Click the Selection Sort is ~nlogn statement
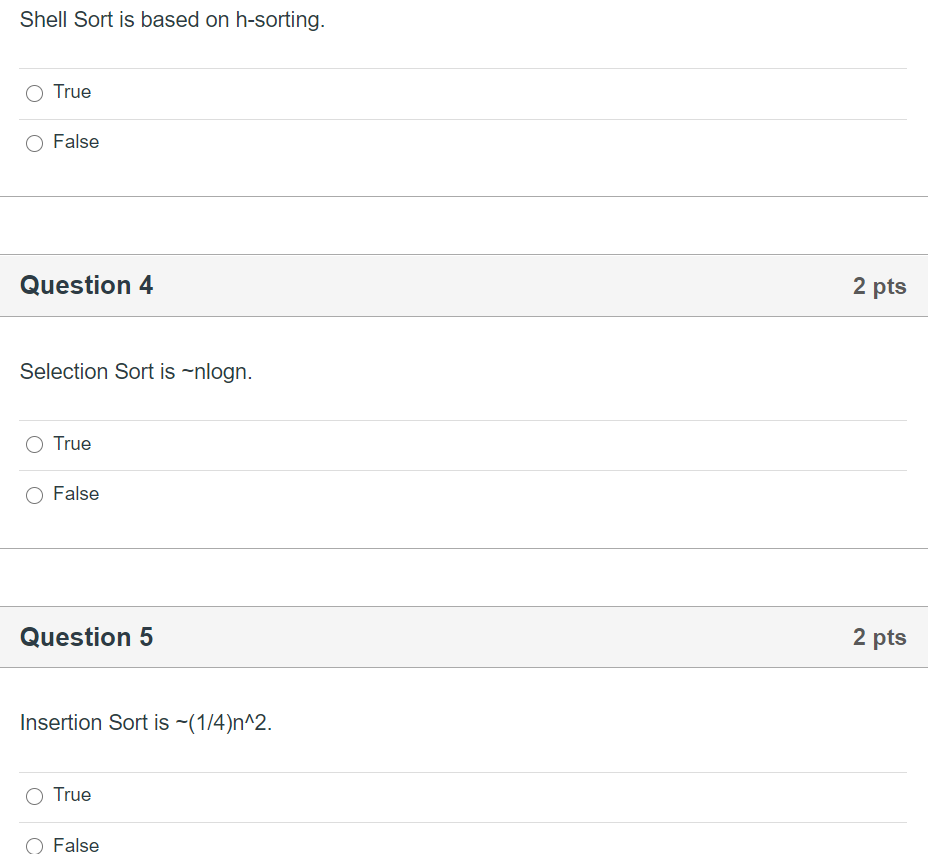The image size is (928, 854). coord(136,371)
